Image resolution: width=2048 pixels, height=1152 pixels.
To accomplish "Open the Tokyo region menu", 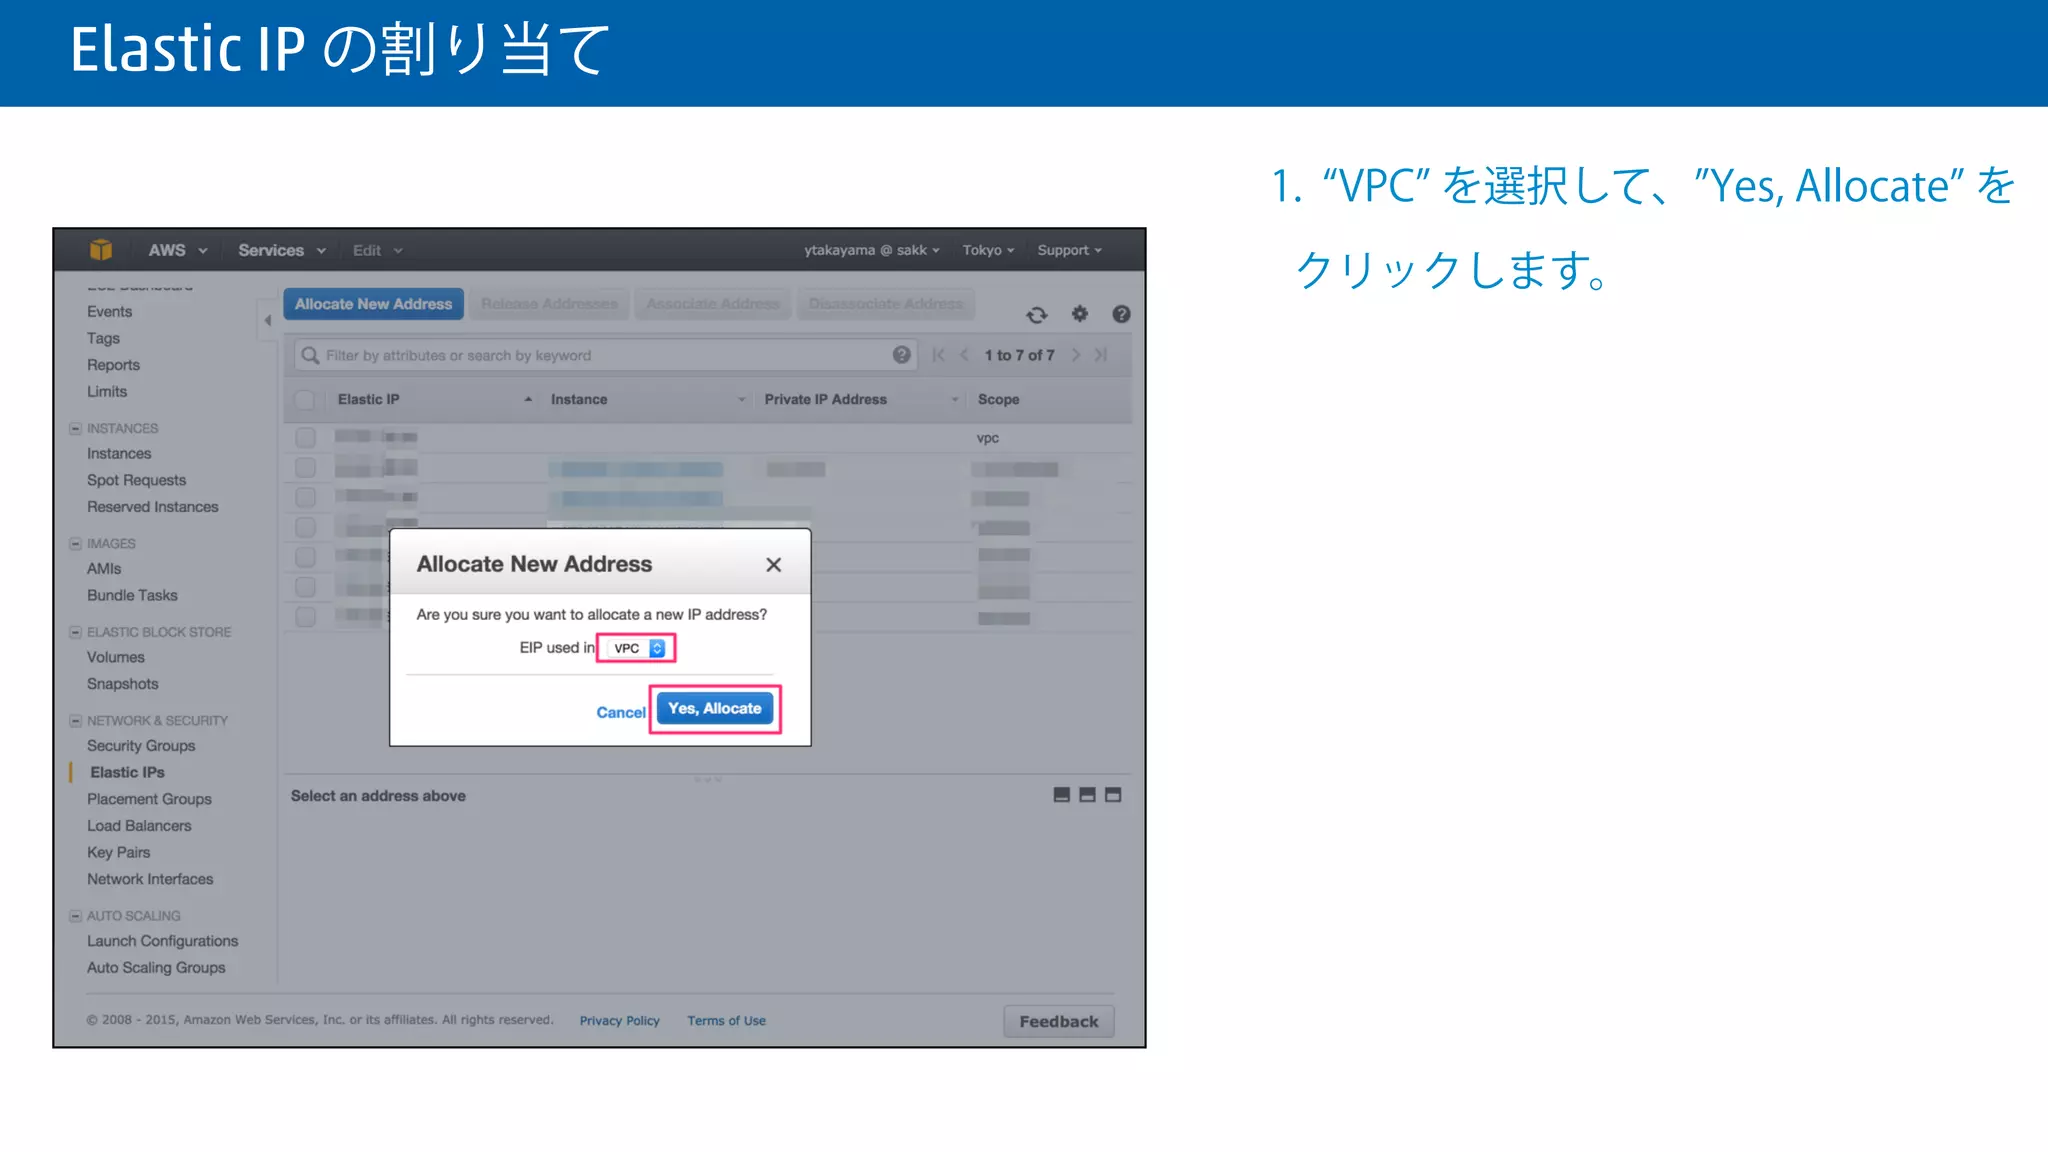I will coord(988,250).
